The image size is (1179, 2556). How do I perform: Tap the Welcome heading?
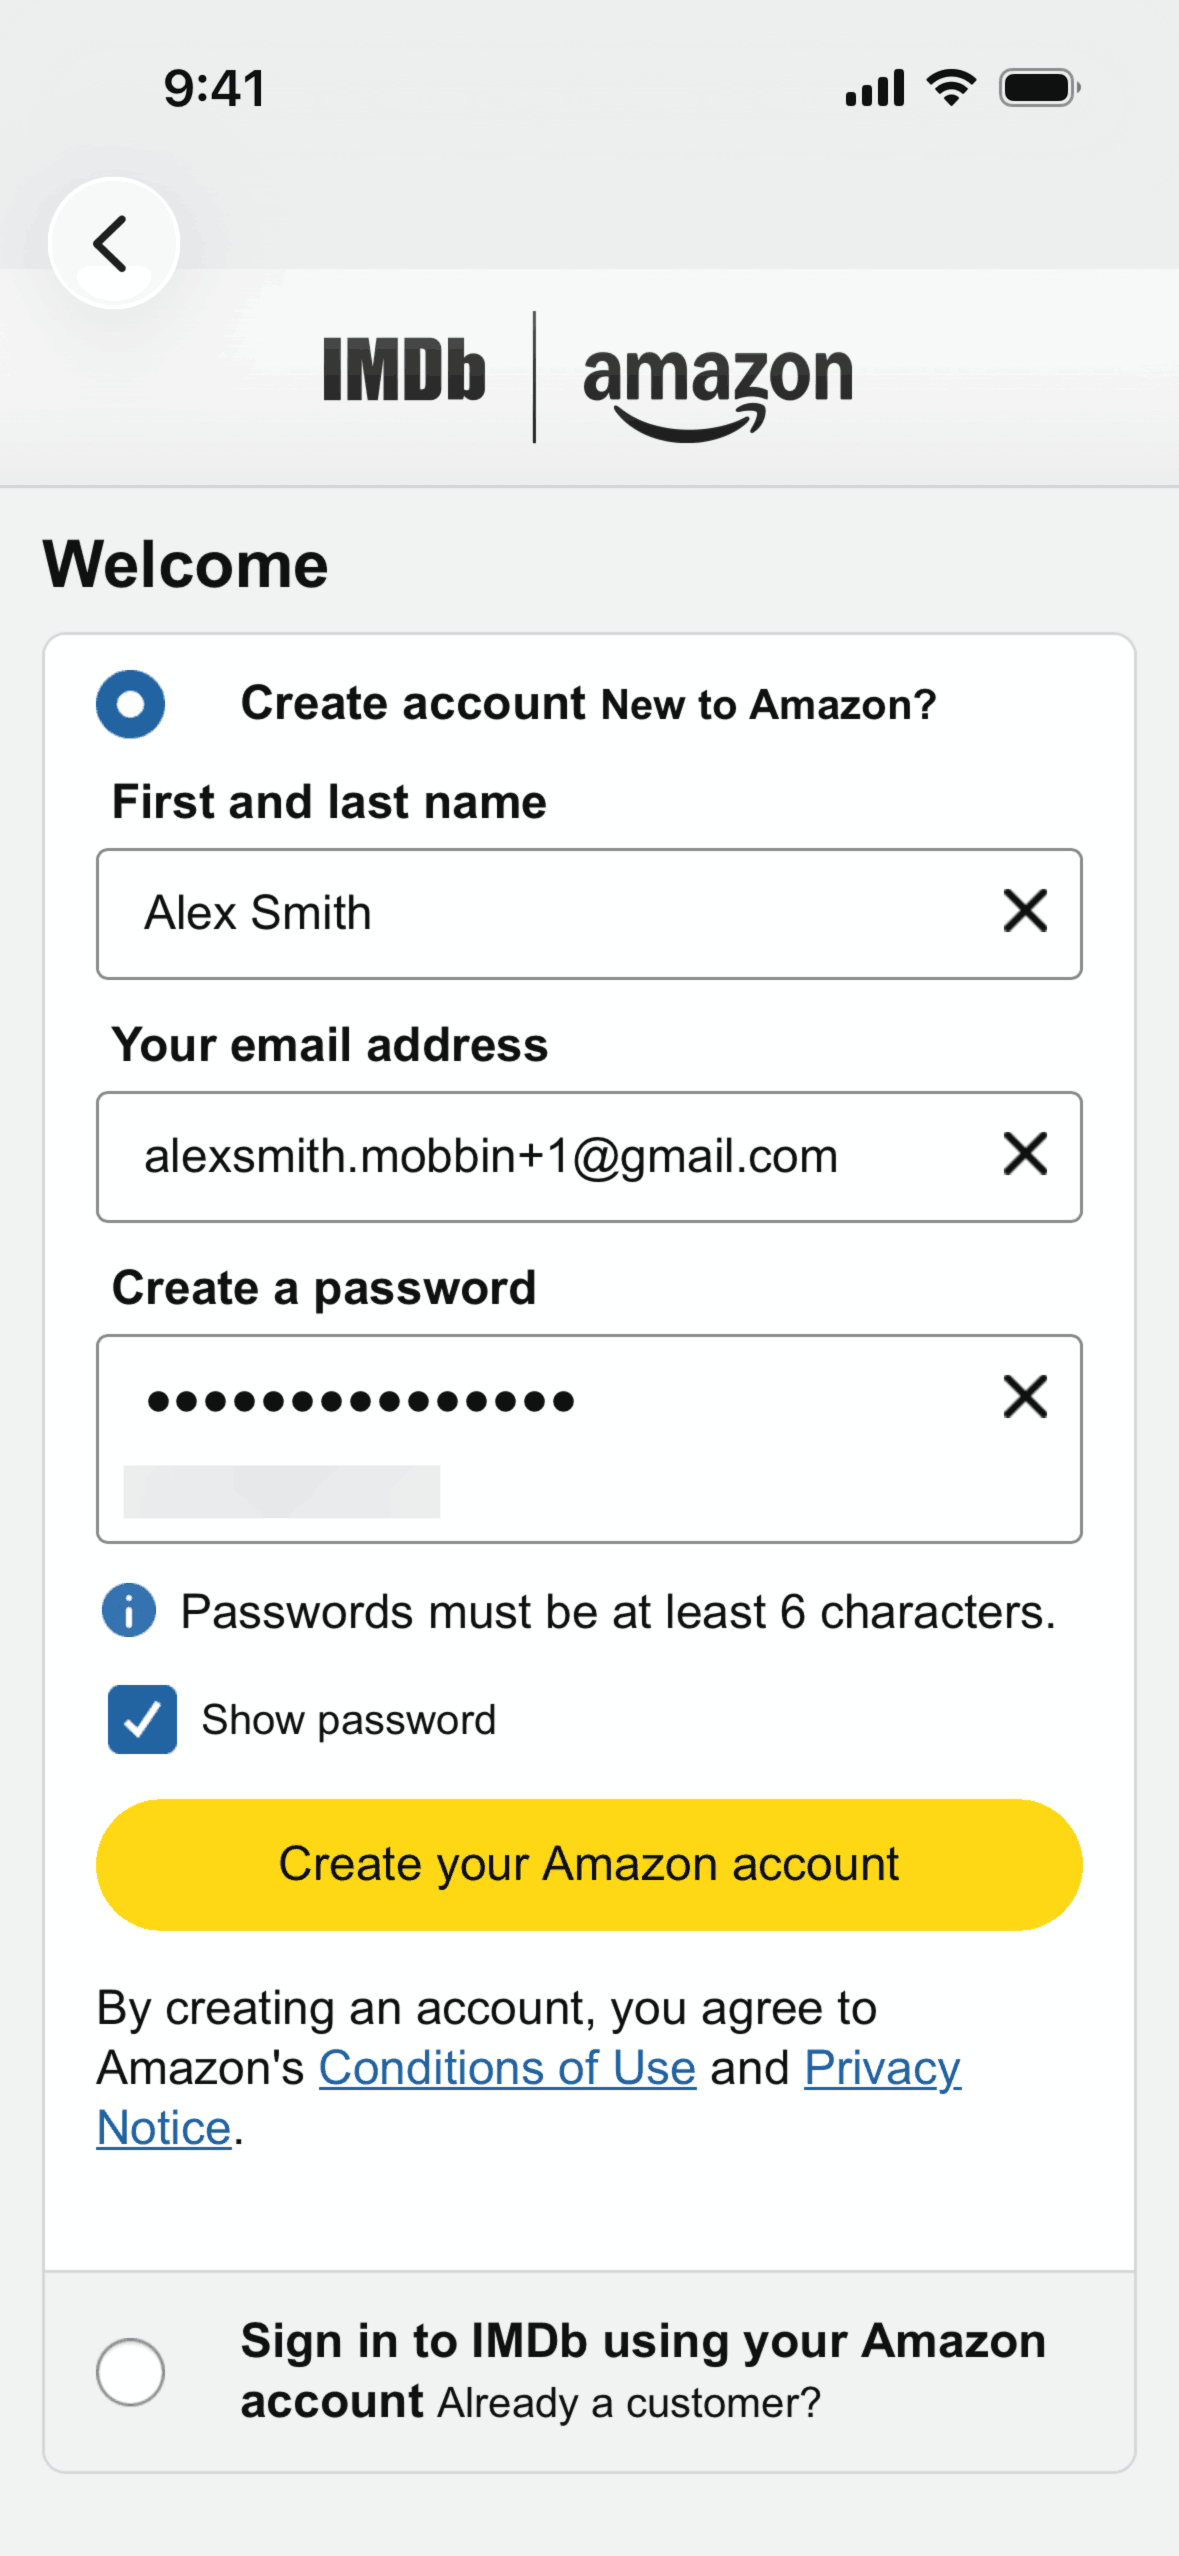(x=186, y=564)
